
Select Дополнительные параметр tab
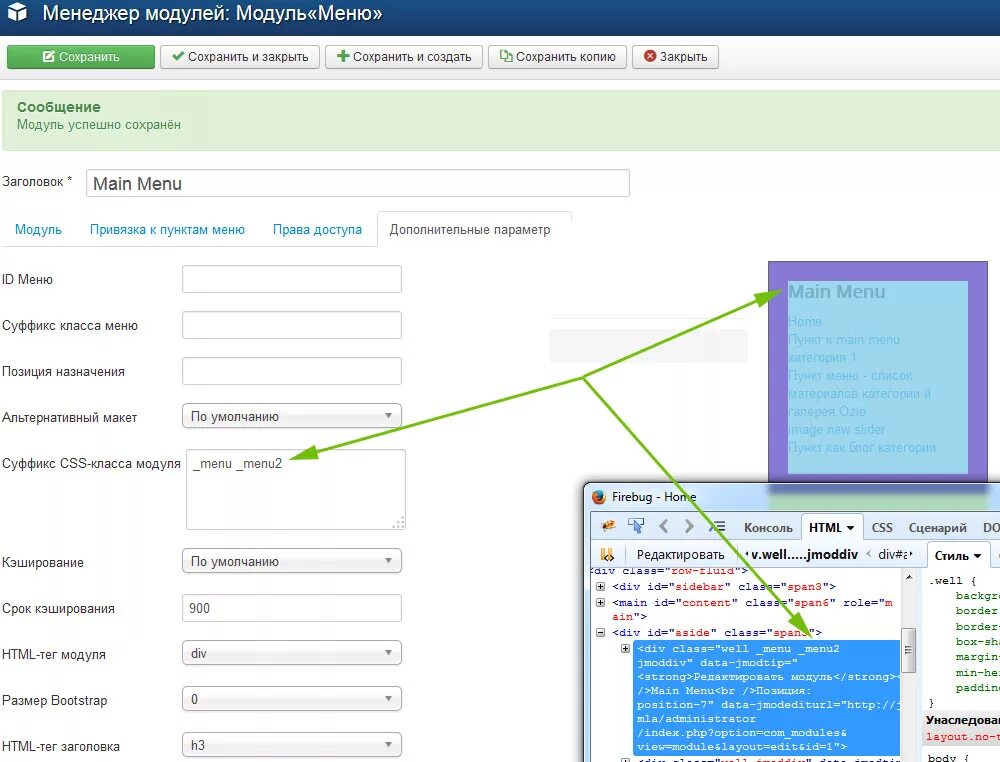click(x=470, y=230)
